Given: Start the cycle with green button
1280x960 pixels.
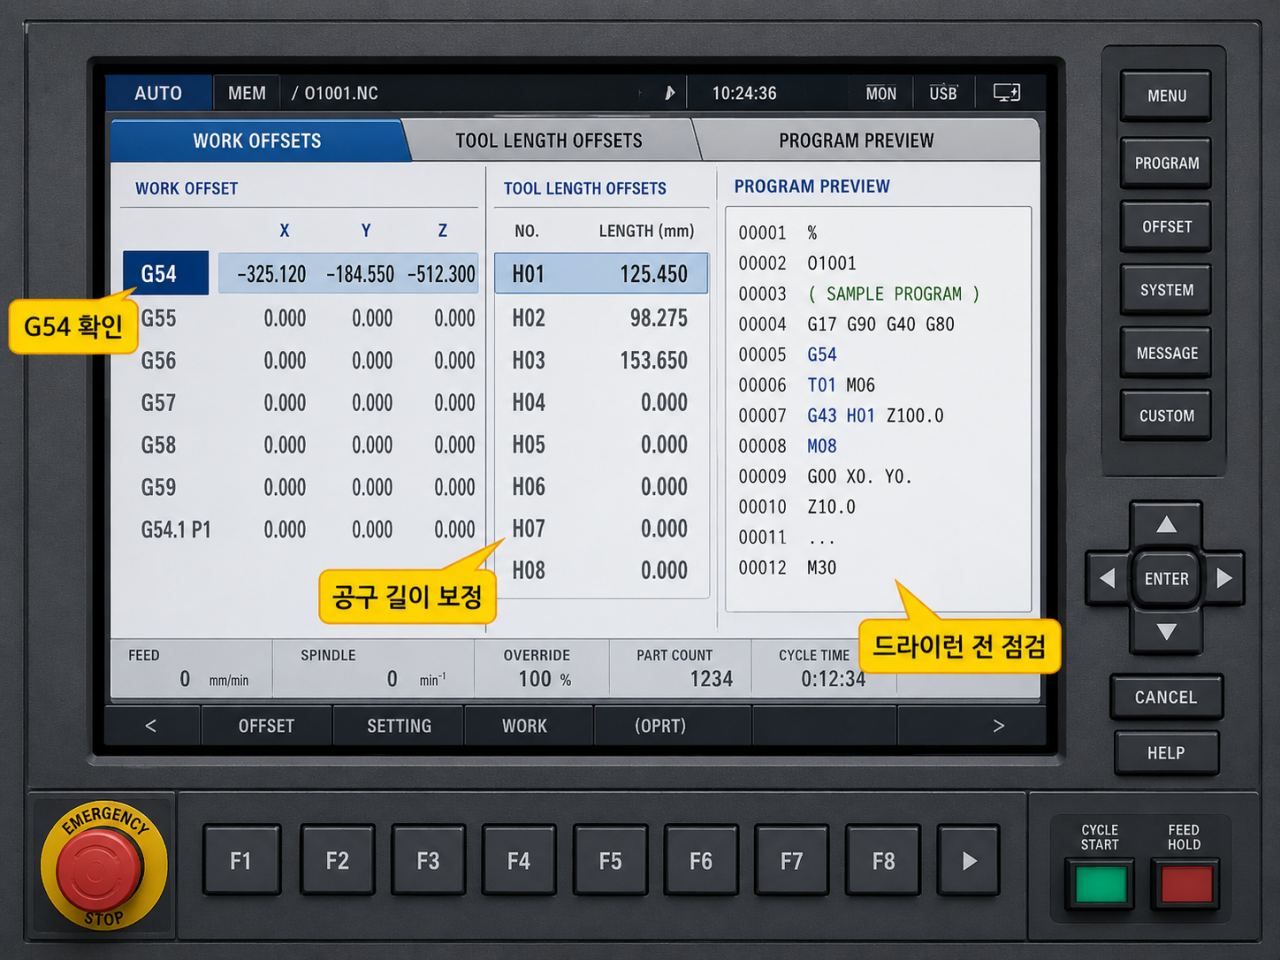Looking at the screenshot, I should 1100,884.
